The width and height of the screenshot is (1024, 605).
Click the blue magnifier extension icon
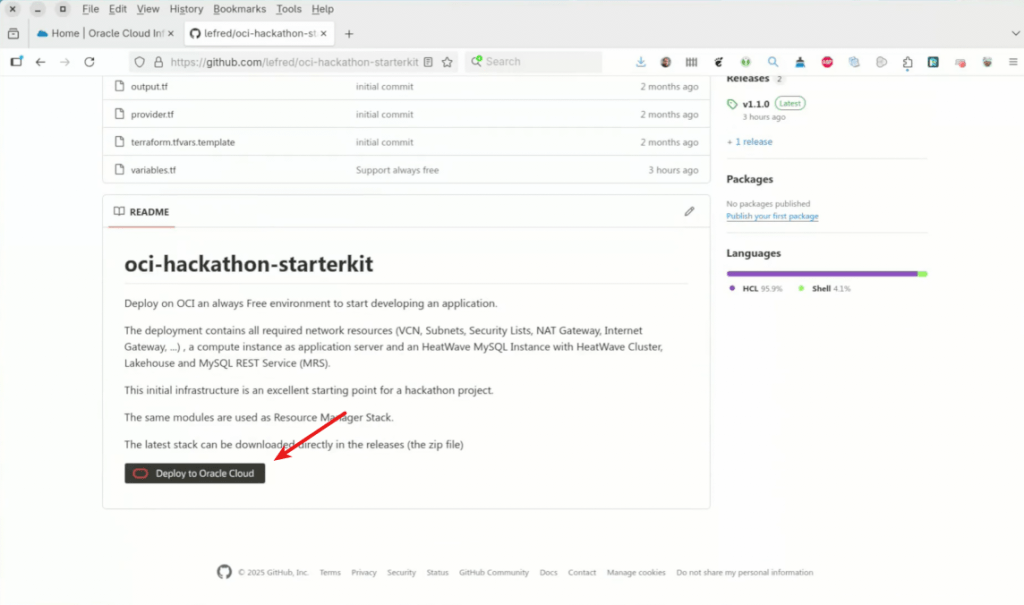tap(773, 62)
